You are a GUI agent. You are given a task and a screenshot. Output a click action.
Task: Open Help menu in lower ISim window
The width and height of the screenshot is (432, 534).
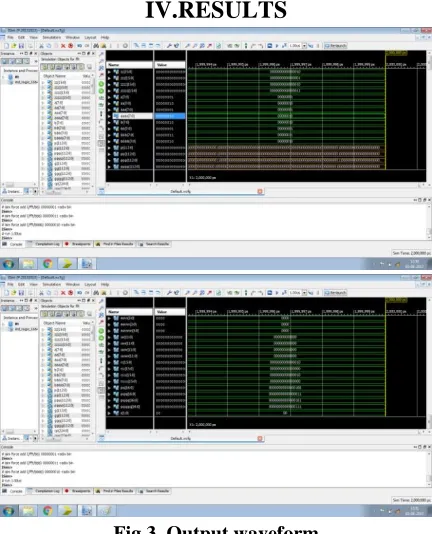click(x=105, y=284)
